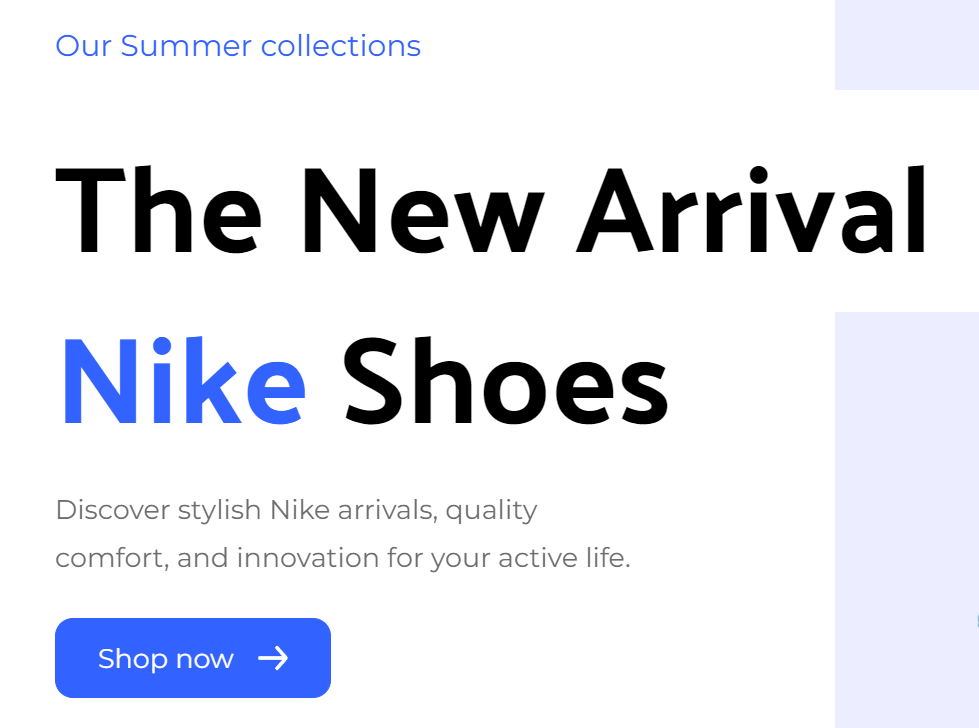
Task: Click the word 'Discover' in the description
Action: point(112,510)
